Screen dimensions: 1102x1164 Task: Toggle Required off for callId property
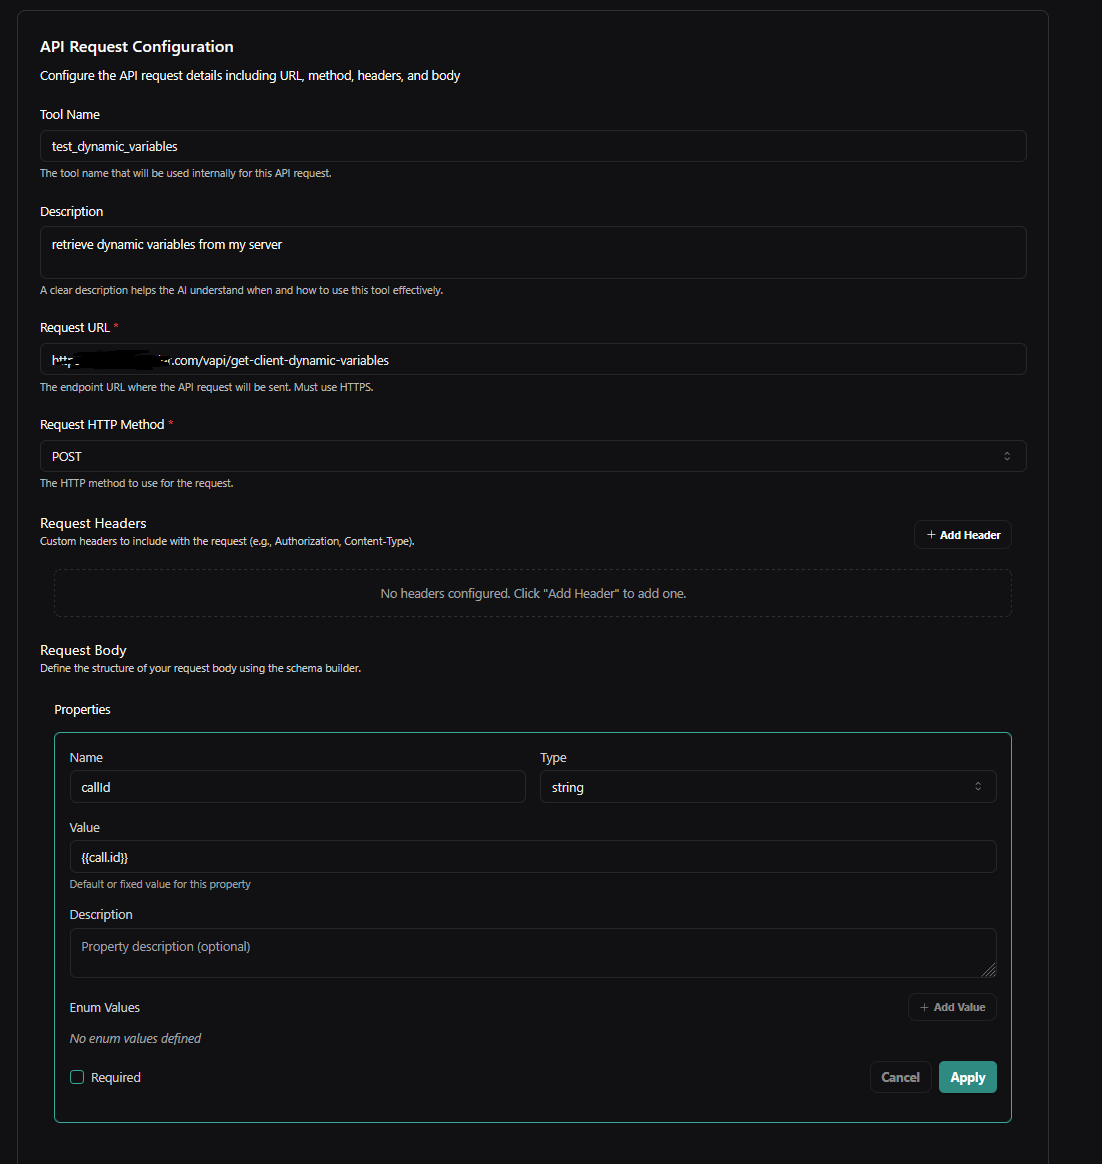tap(77, 1077)
